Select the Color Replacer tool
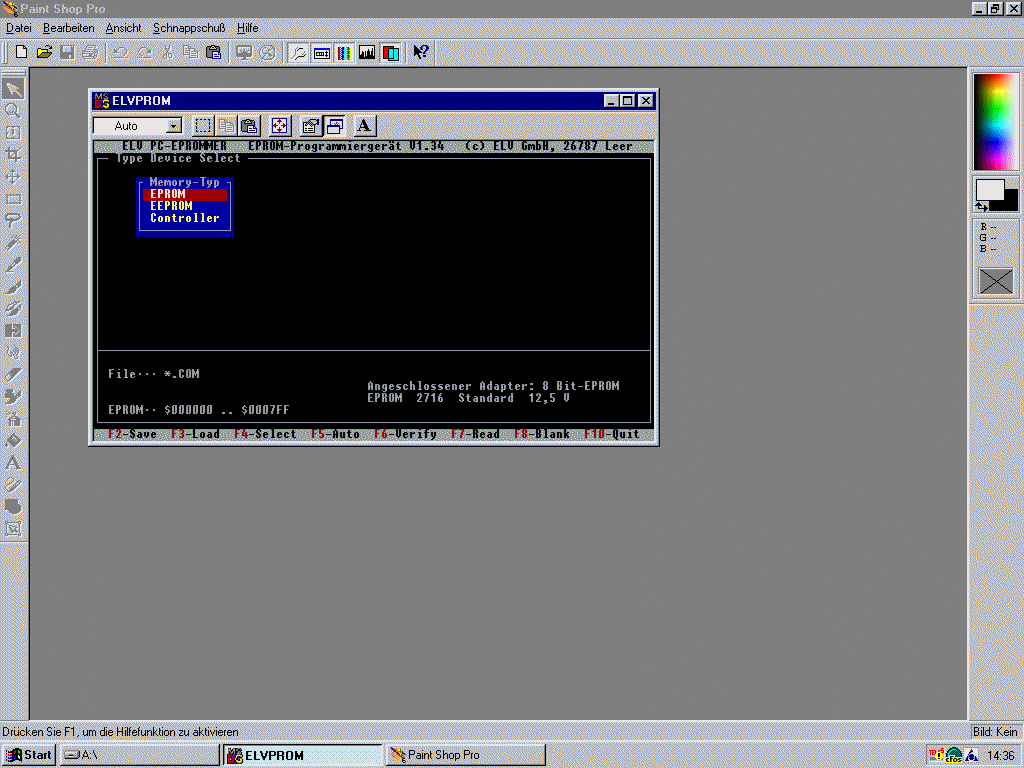 tap(13, 331)
